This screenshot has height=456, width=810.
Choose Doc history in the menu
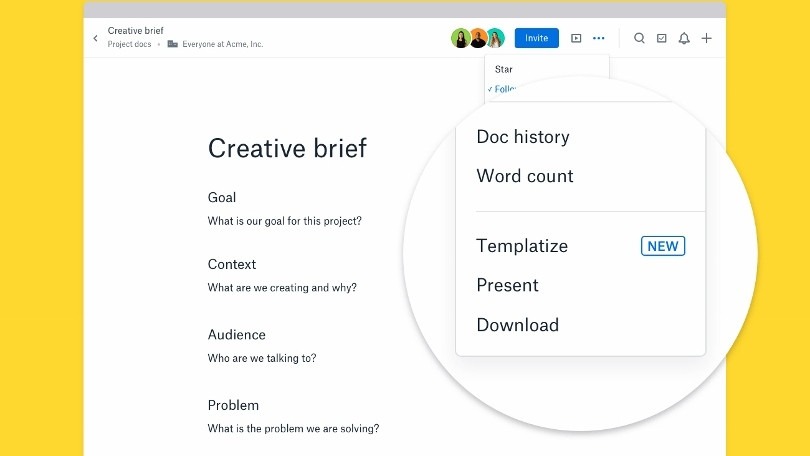pos(523,137)
